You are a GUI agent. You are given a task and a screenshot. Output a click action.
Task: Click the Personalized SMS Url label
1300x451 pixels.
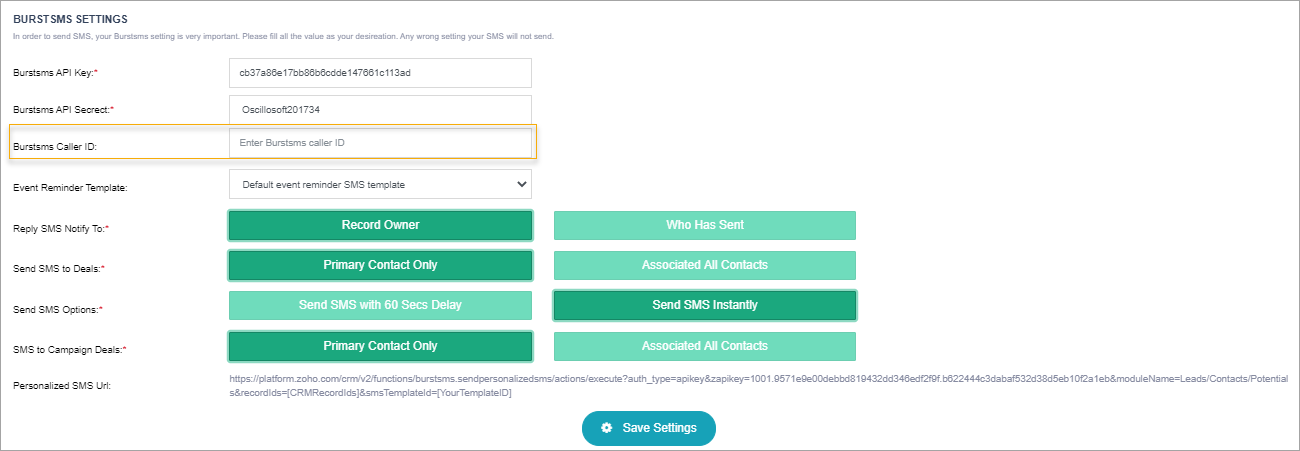click(x=63, y=386)
